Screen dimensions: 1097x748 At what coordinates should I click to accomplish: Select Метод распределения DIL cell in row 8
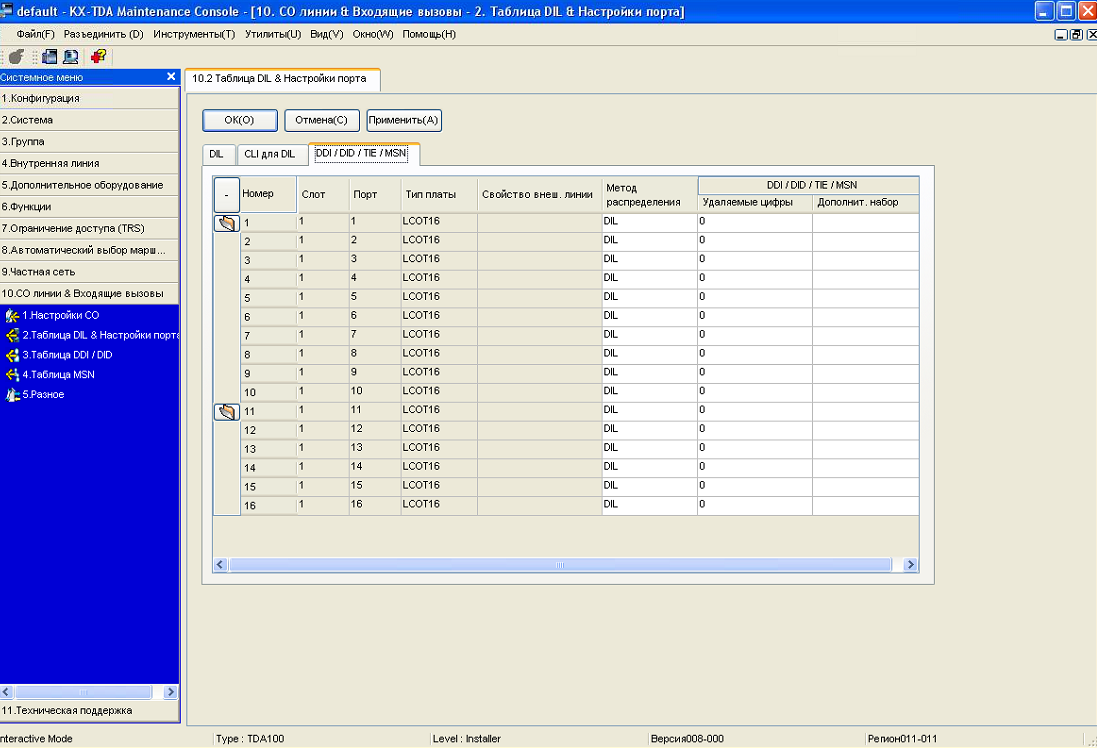[x=649, y=354]
